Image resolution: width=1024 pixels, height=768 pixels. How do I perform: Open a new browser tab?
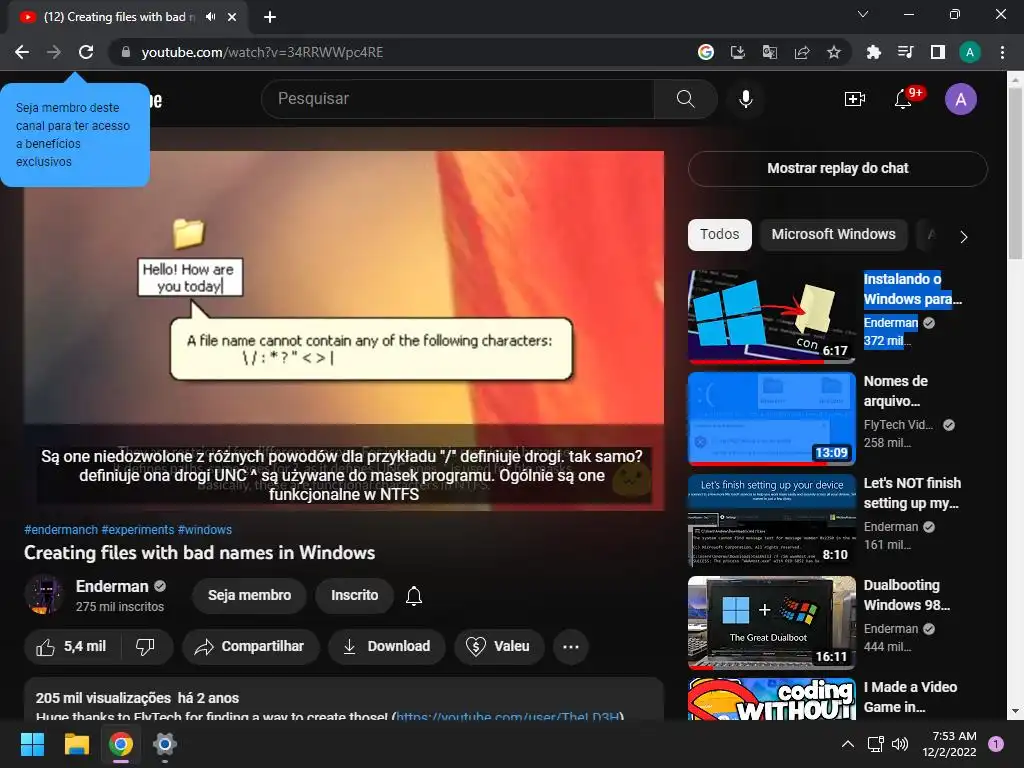point(270,17)
